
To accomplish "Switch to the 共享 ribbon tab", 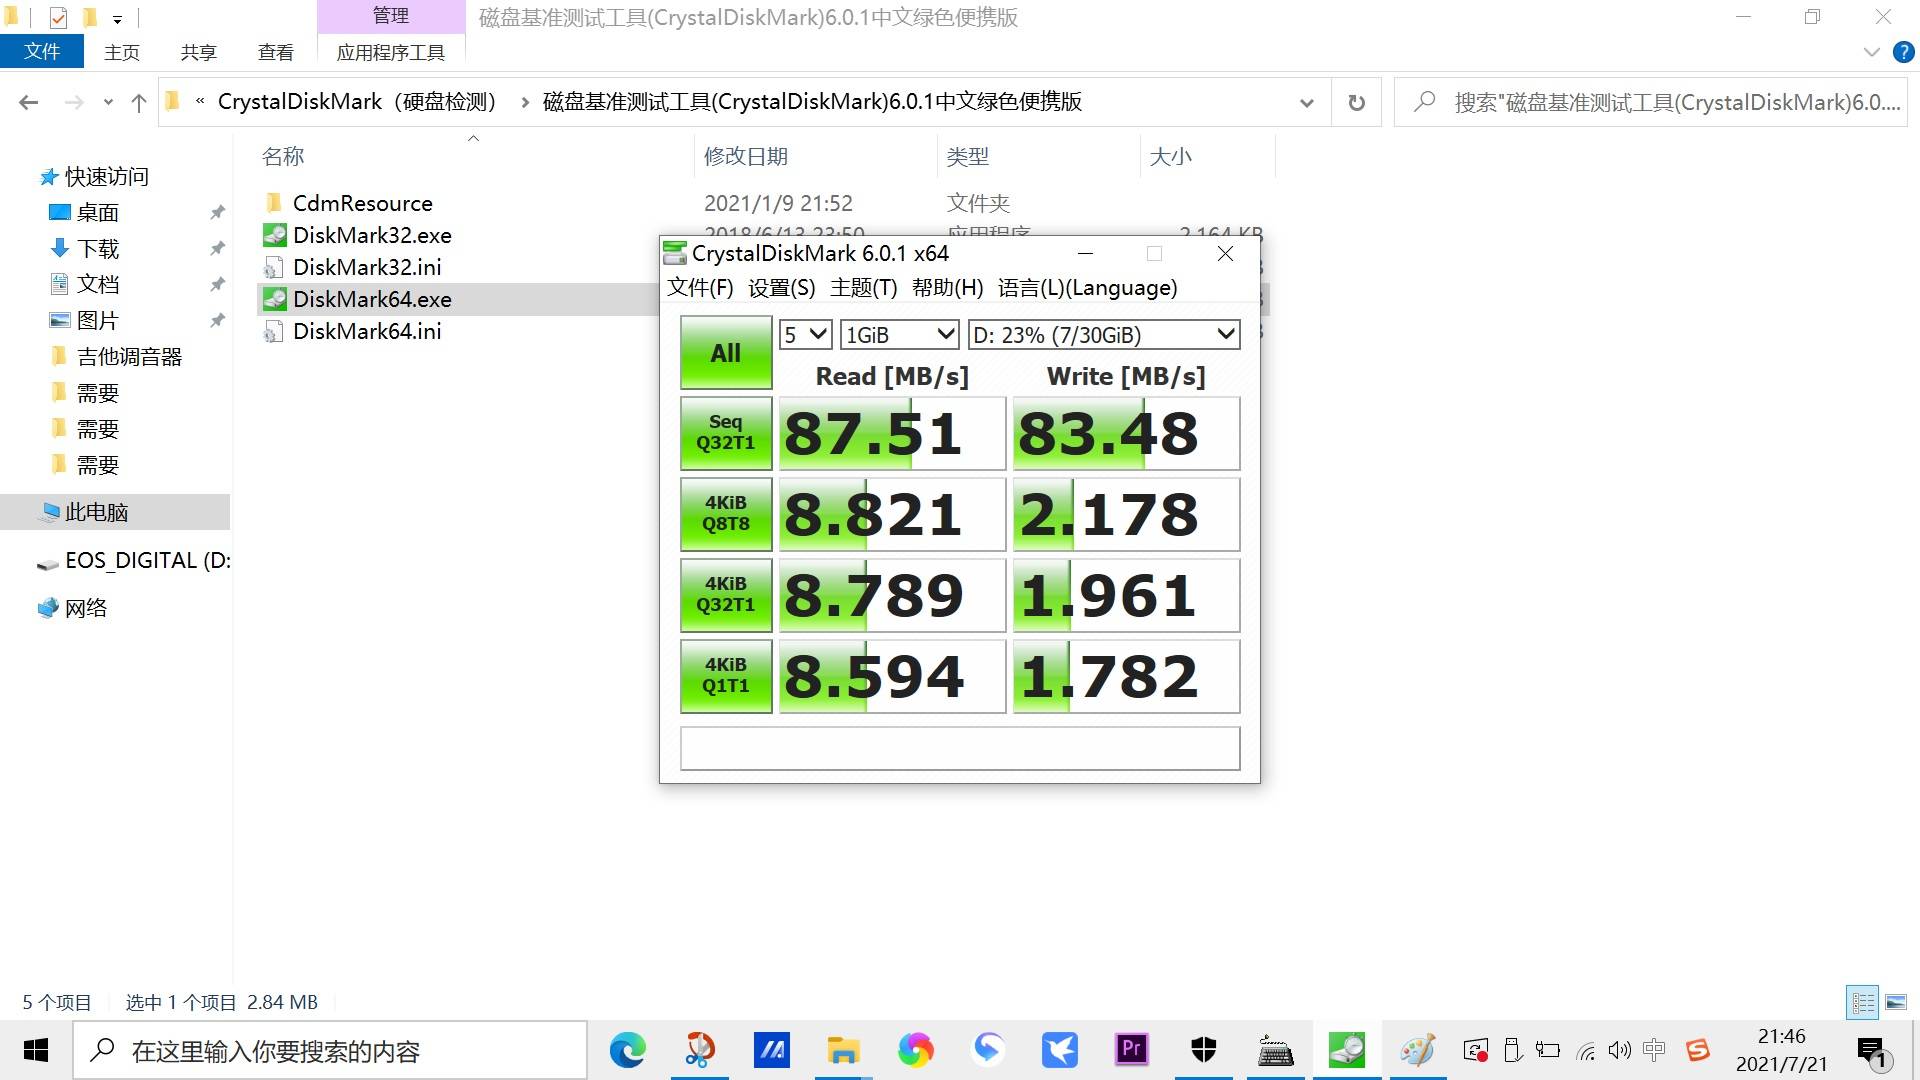I will pyautogui.click(x=198, y=52).
